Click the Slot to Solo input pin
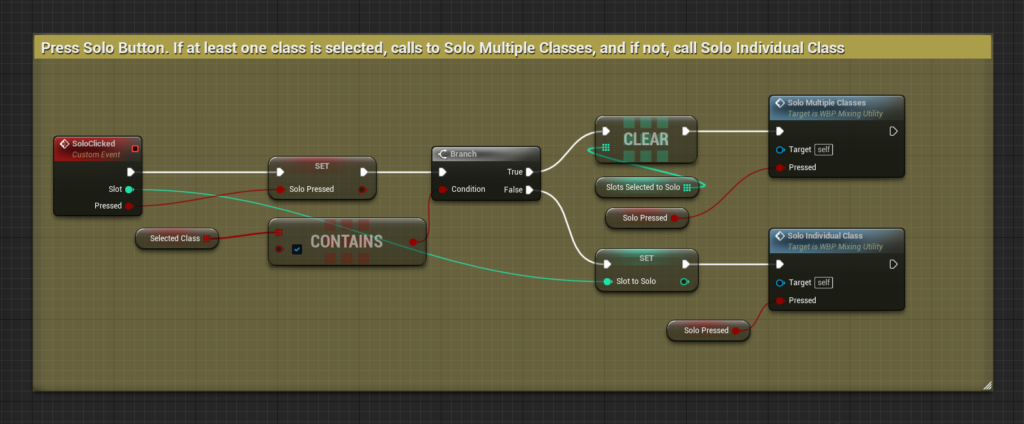Screen dimensions: 1024x424 [x=607, y=281]
